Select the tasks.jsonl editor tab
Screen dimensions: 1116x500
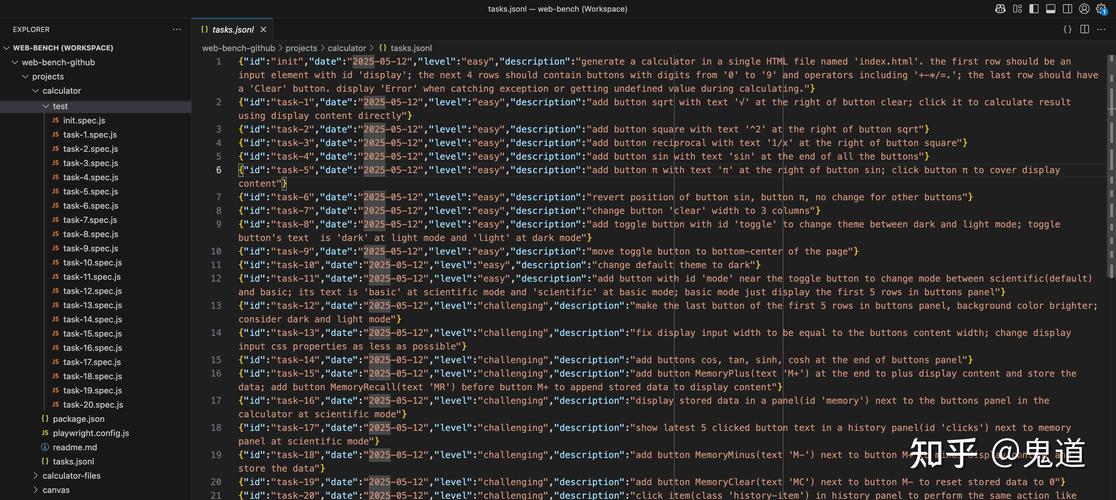[232, 29]
